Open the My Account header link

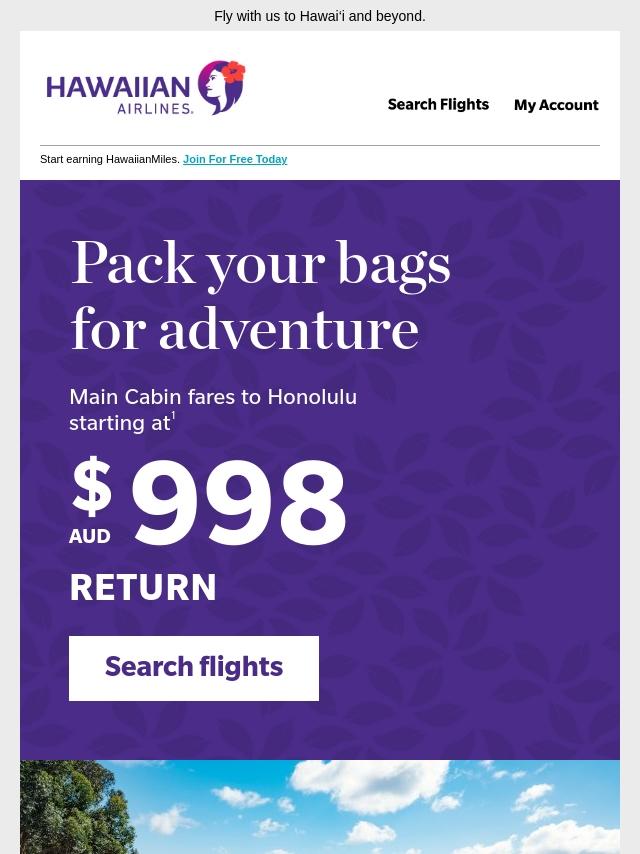pos(556,105)
